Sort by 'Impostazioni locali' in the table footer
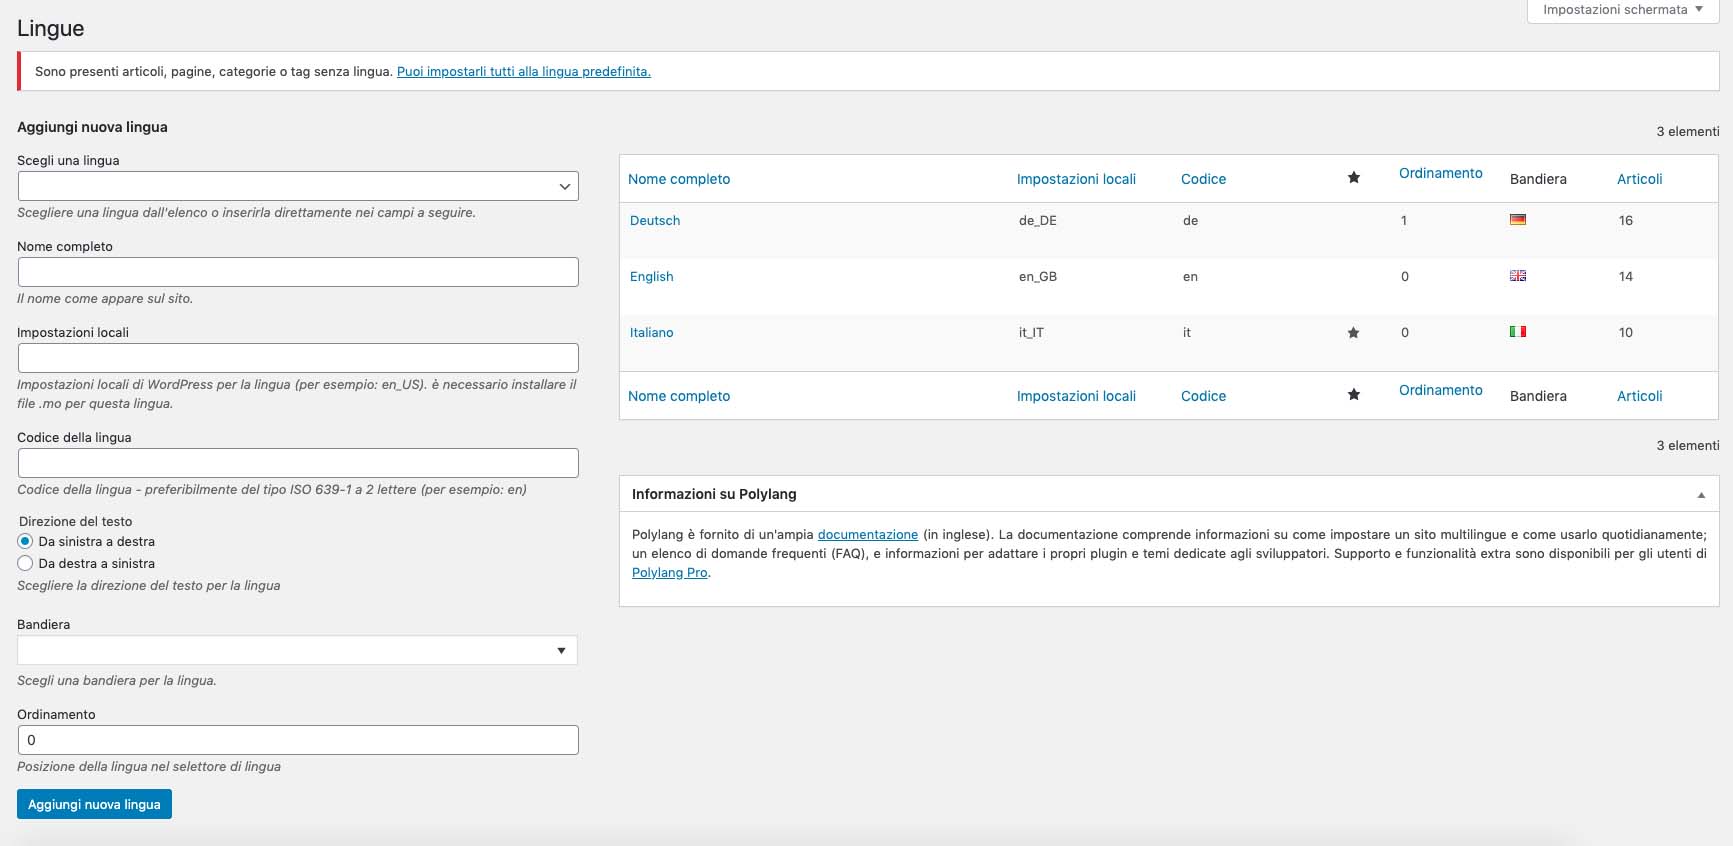The image size is (1733, 846). tap(1076, 396)
